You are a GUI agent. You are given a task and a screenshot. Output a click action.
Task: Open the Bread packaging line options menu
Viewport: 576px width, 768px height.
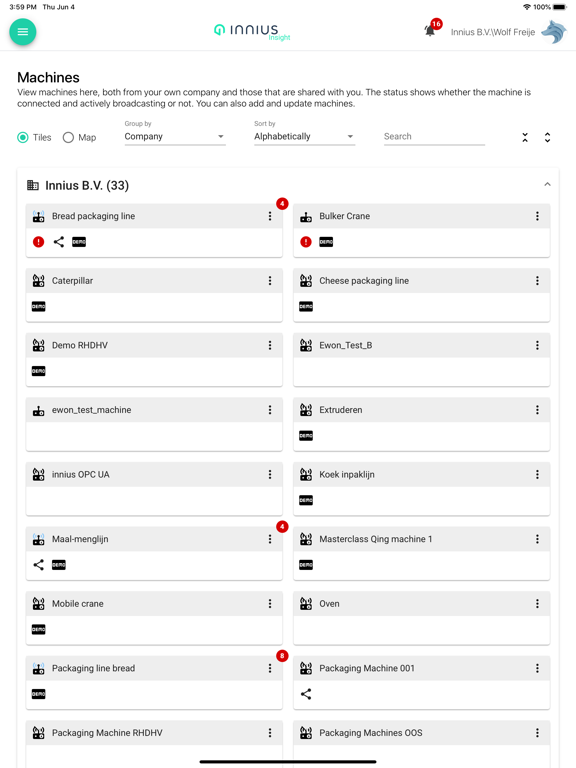pyautogui.click(x=270, y=216)
